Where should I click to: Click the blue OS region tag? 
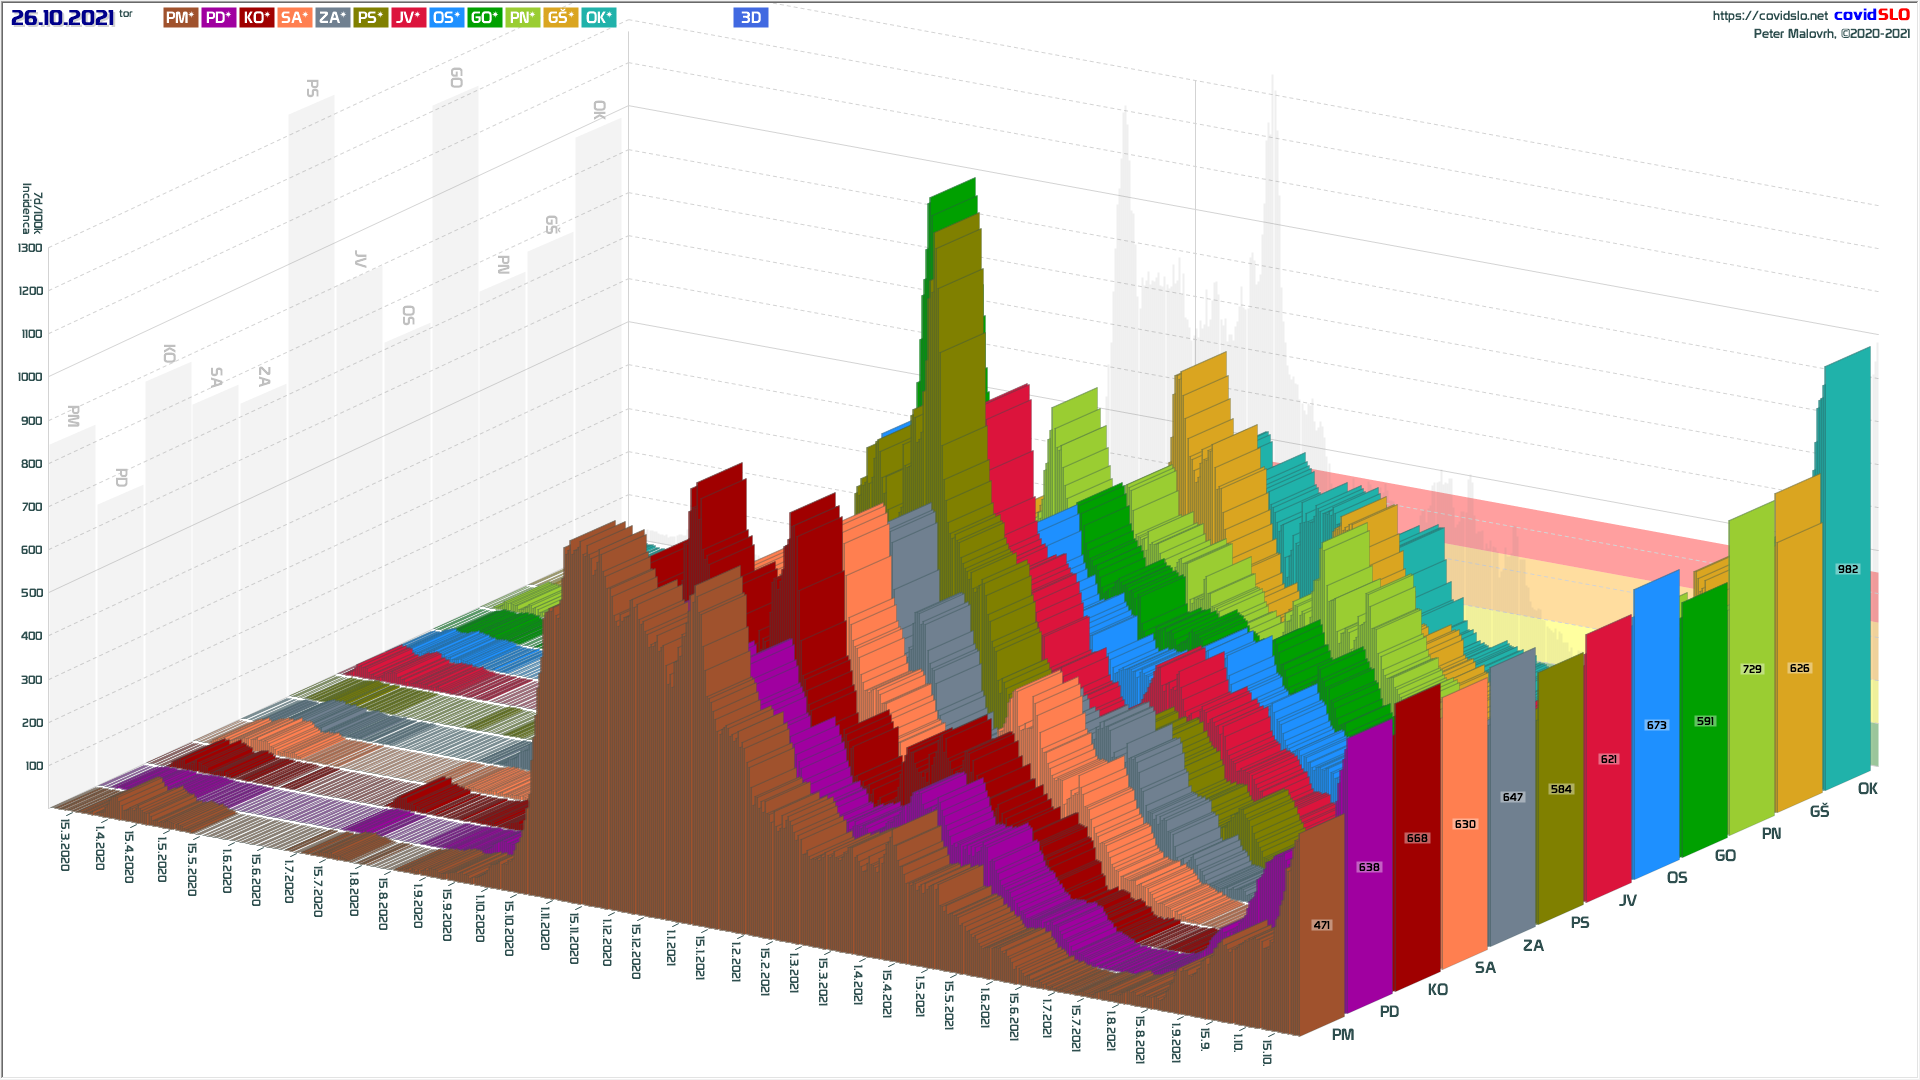tap(446, 17)
